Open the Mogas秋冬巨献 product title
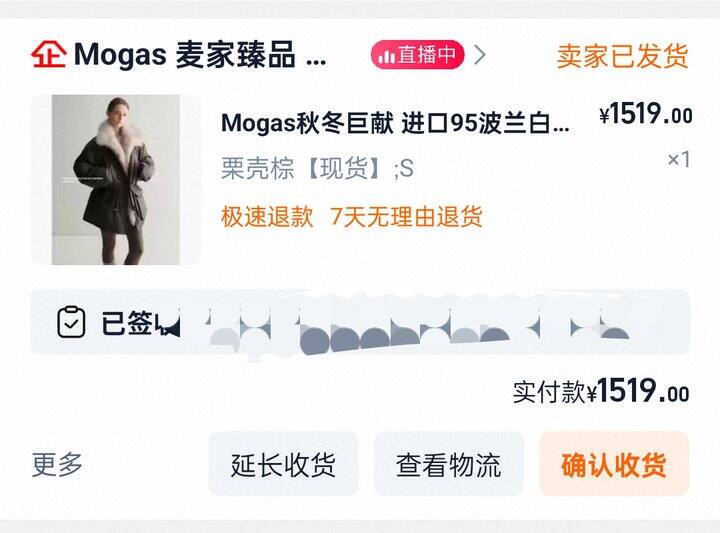The image size is (720, 533). pos(395,123)
